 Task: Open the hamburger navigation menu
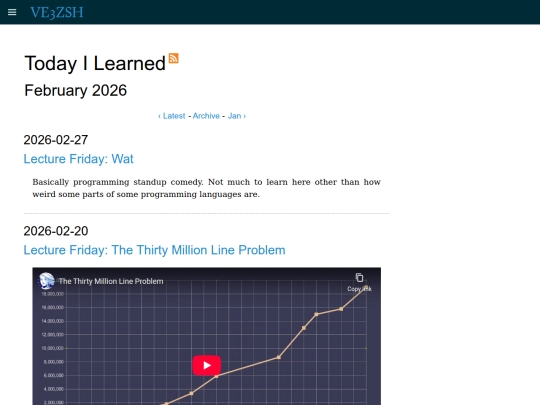tap(12, 12)
